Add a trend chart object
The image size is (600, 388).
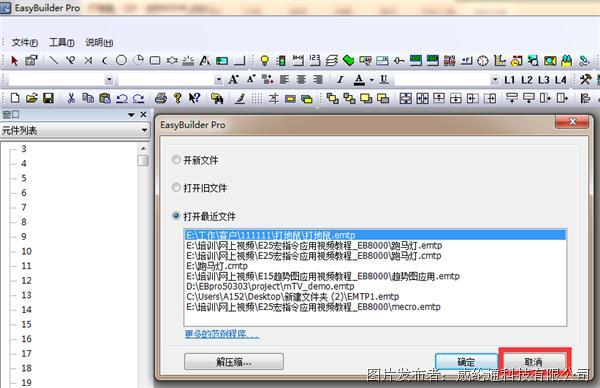click(500, 60)
